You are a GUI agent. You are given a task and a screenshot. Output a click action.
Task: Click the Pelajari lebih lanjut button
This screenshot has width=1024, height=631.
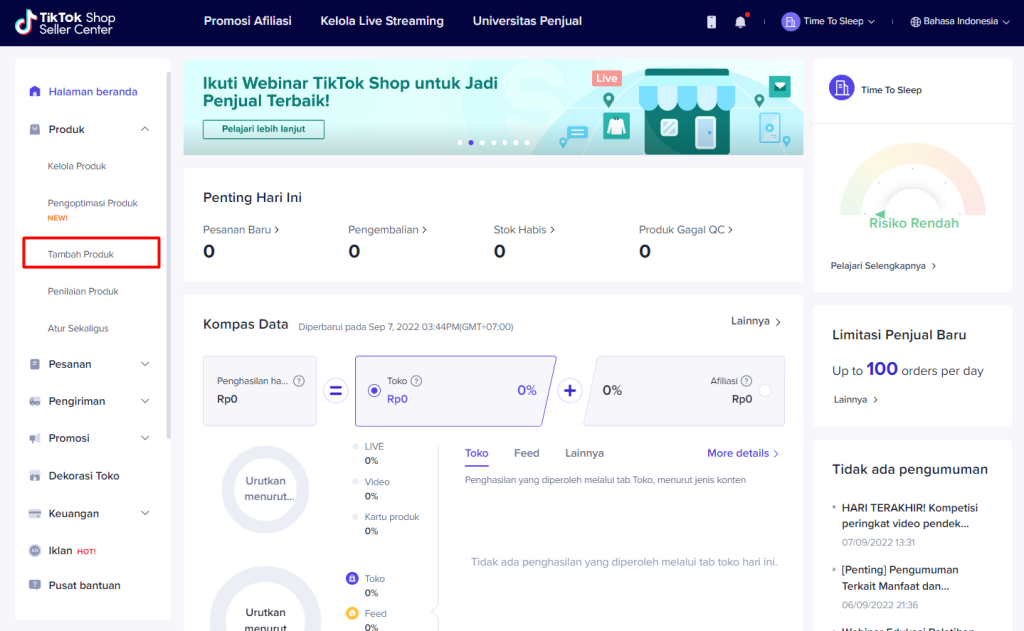(264, 129)
